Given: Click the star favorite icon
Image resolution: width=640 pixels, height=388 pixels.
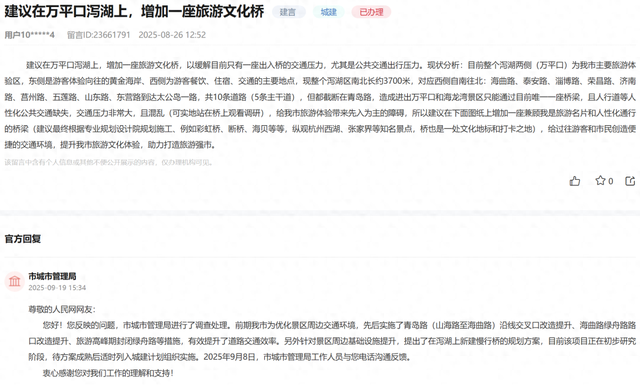Looking at the screenshot, I should coord(600,180).
